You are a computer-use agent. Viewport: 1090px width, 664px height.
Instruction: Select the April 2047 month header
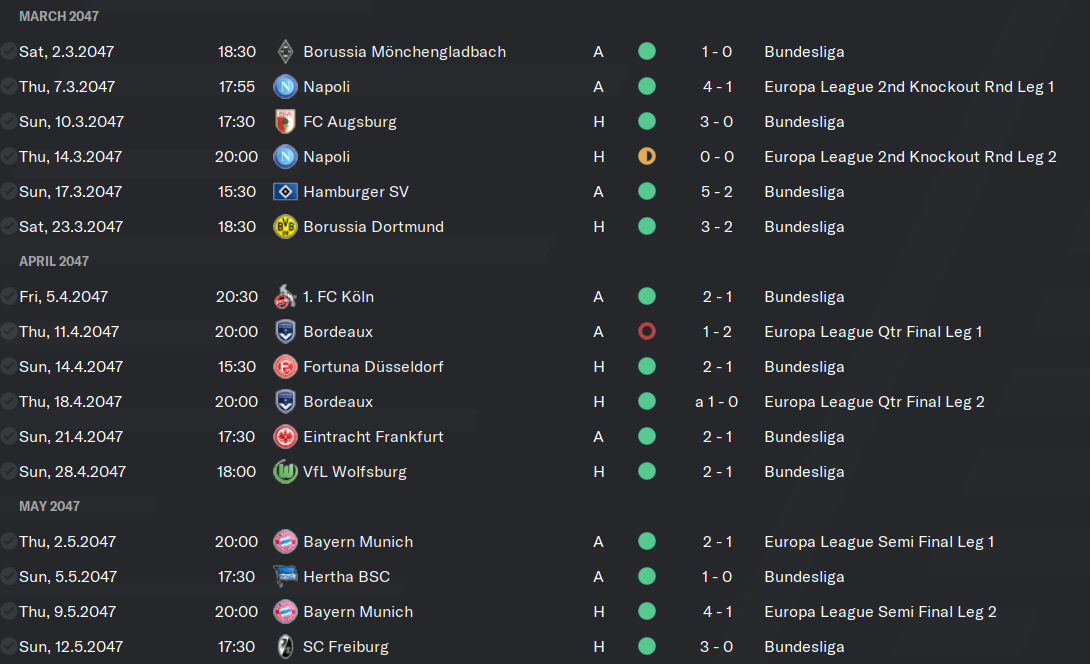click(x=54, y=261)
